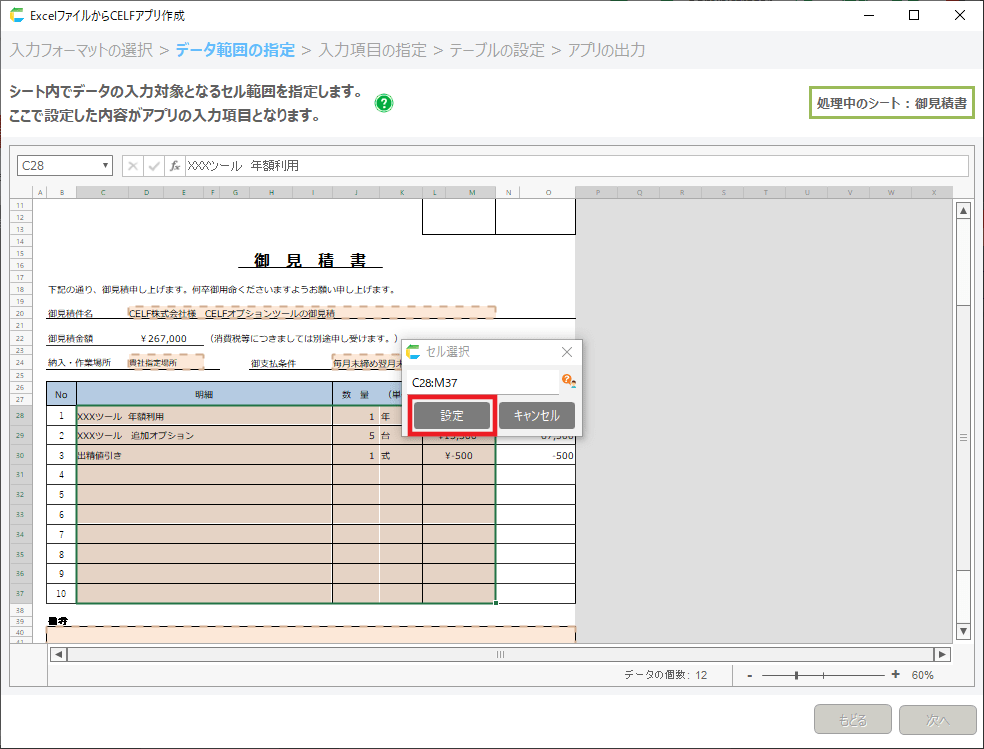
Task: Click horizontal scrollbar left arrow
Action: [x=59, y=654]
